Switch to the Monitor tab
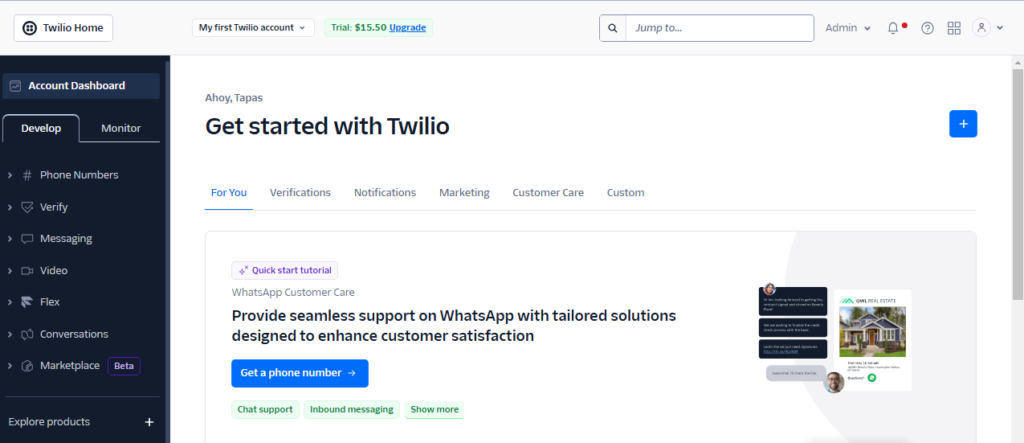This screenshot has width=1024, height=443. tap(121, 128)
